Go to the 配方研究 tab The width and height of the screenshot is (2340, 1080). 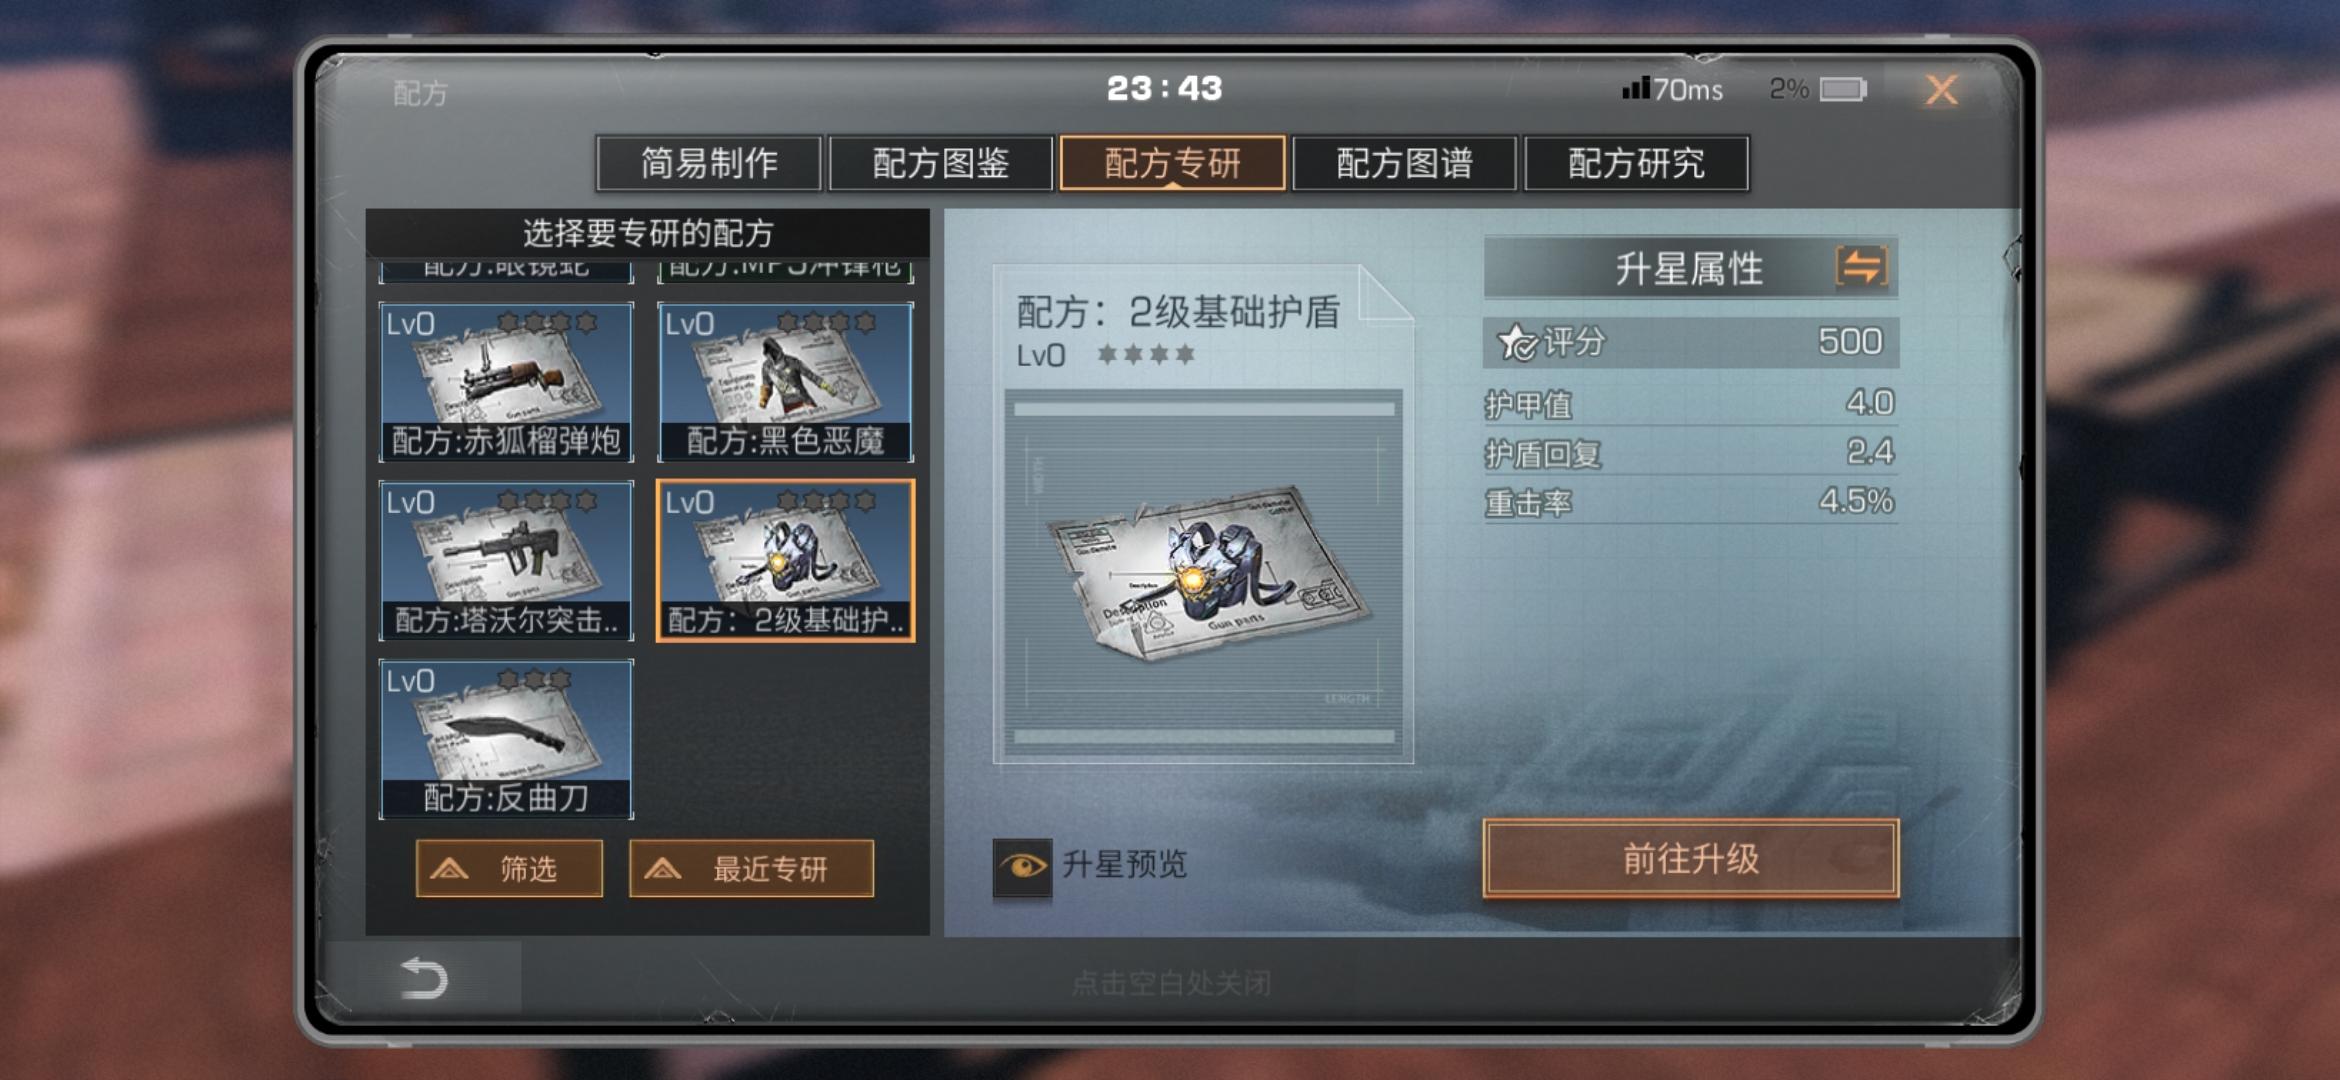[1636, 163]
